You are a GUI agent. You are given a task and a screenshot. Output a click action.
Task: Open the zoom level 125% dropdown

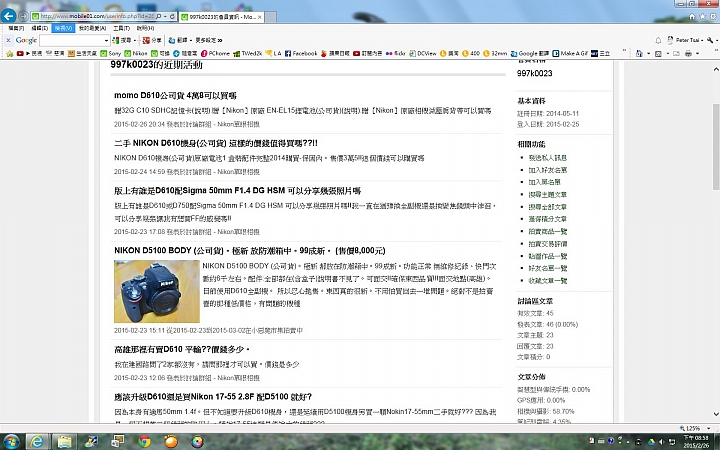click(x=709, y=428)
